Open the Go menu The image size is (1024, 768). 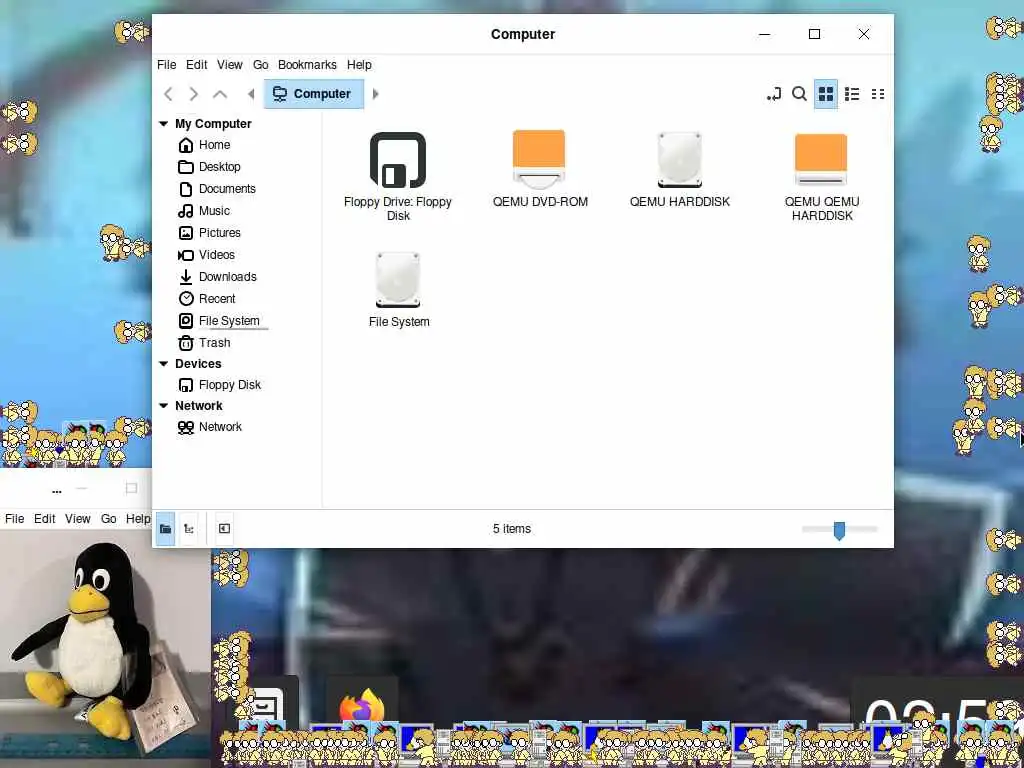261,65
